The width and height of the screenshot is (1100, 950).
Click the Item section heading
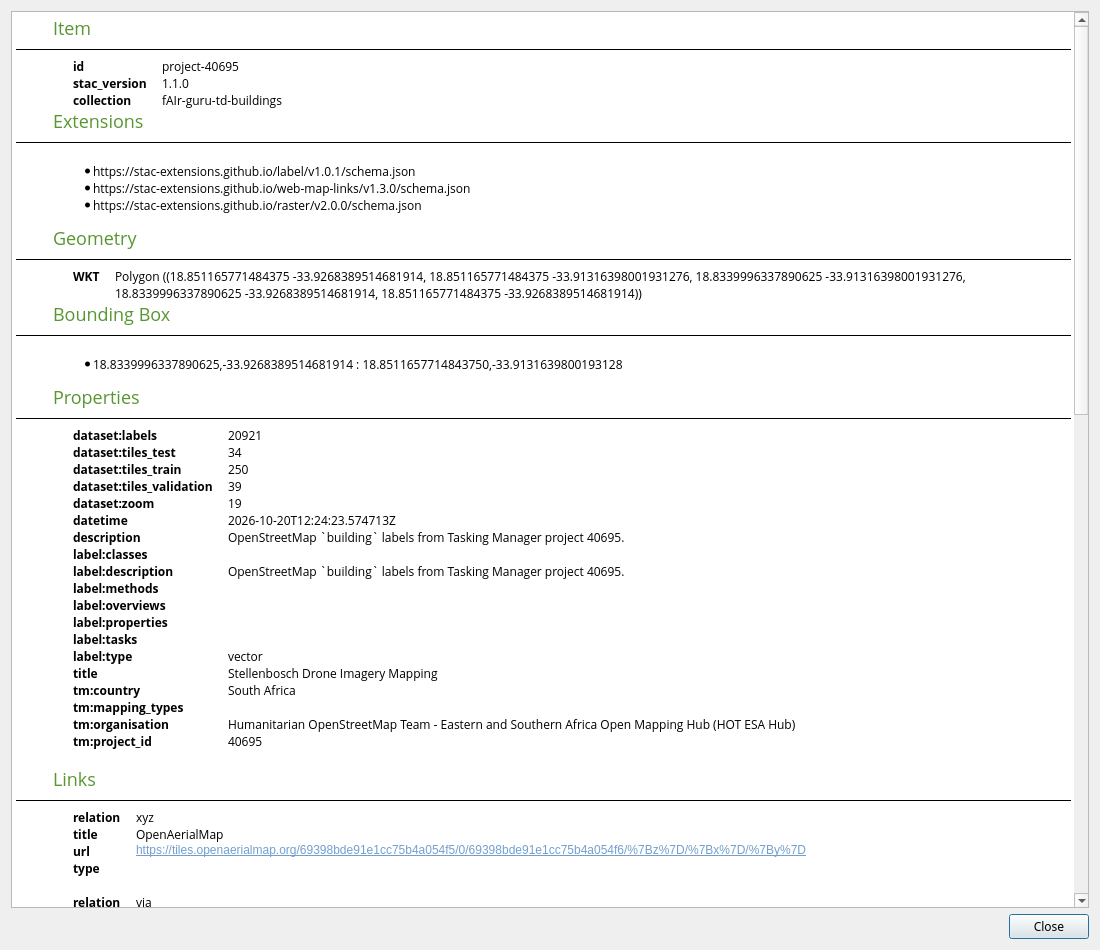tap(72, 29)
